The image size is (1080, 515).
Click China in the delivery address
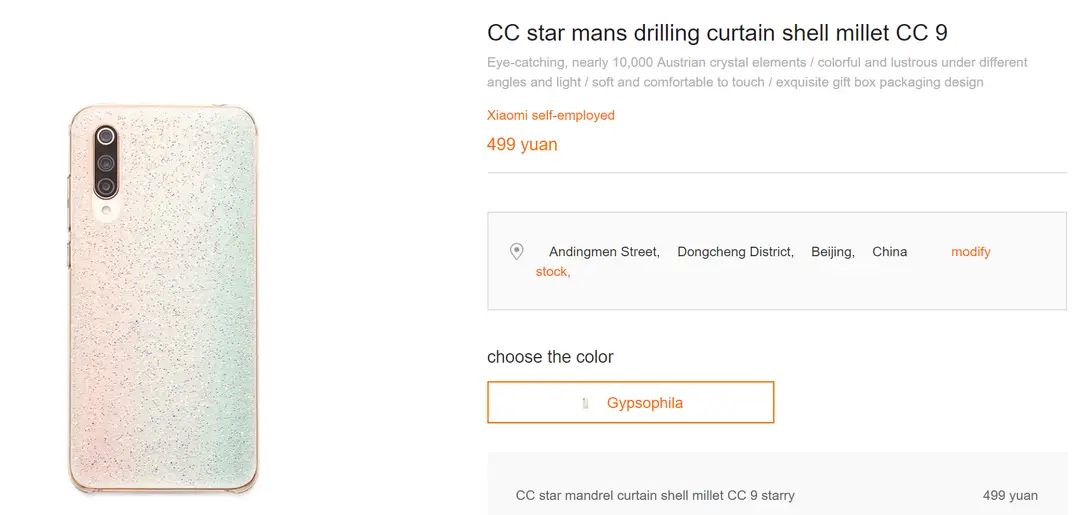point(889,252)
